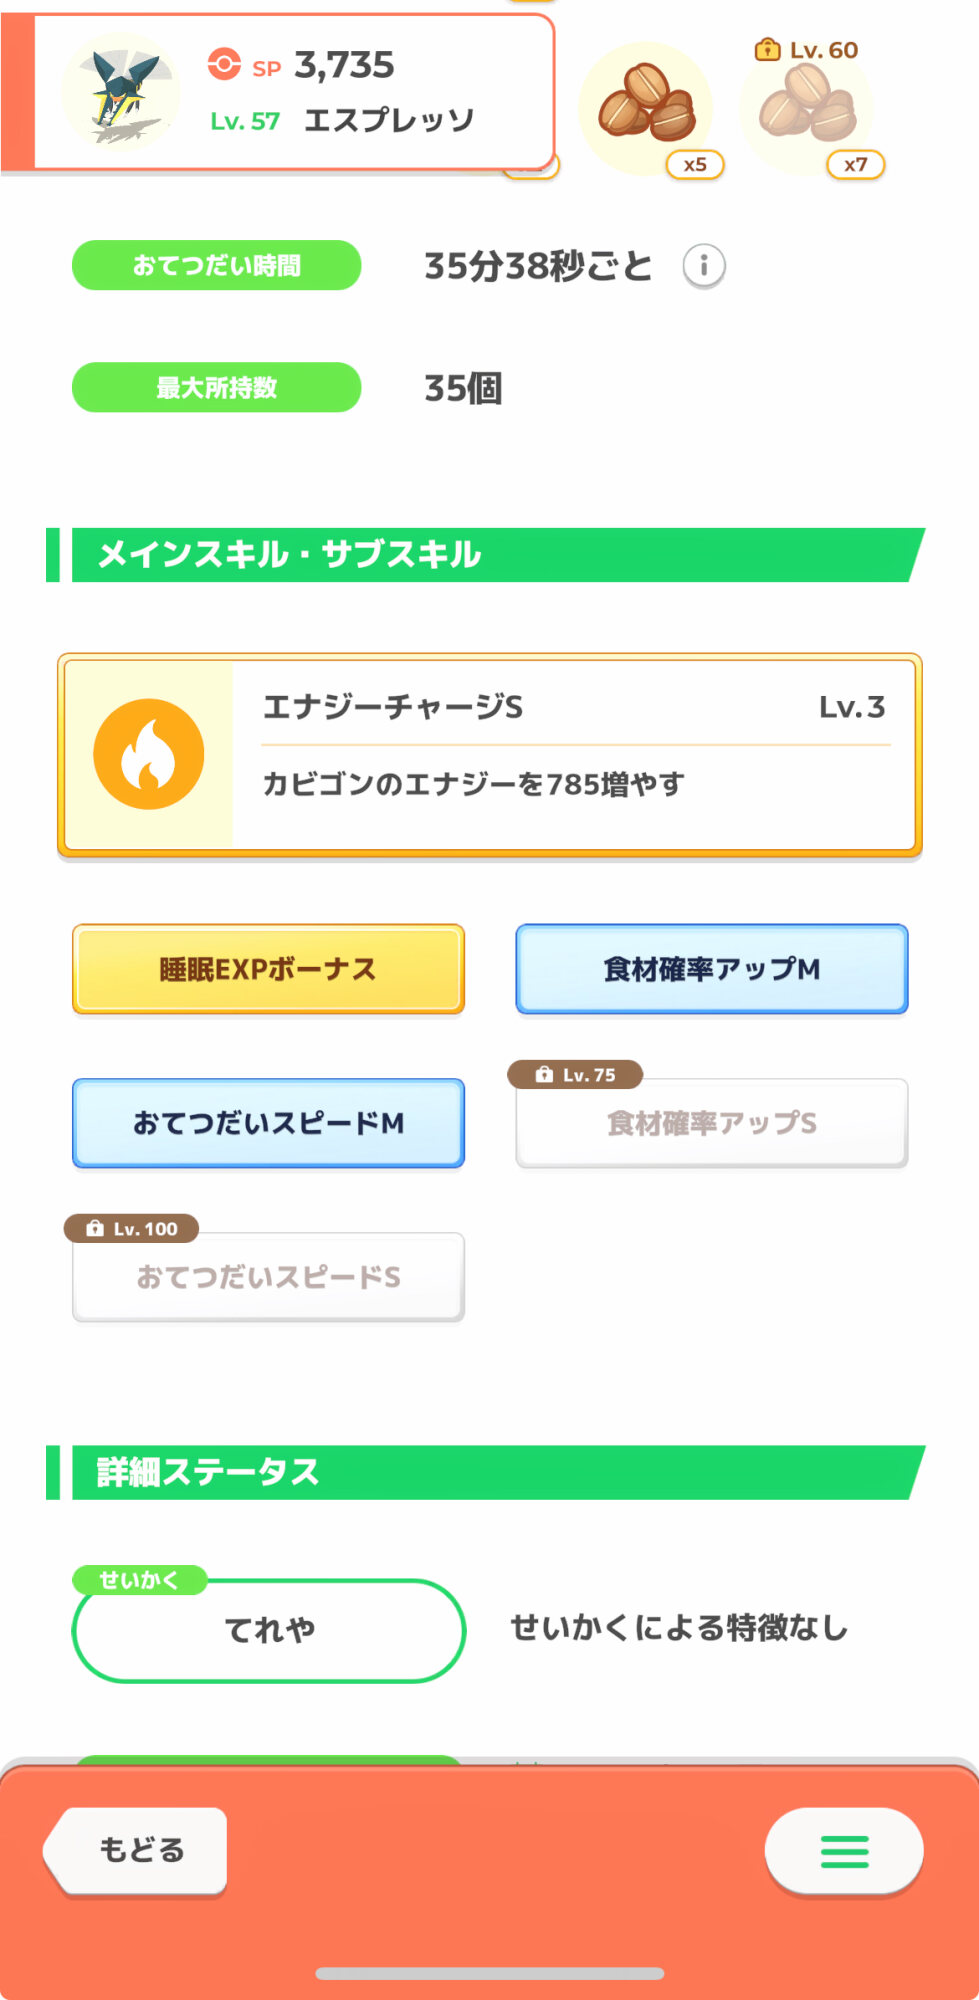
Task: Tap the locked おてつだいスピードS sub skill
Action: click(x=268, y=1277)
